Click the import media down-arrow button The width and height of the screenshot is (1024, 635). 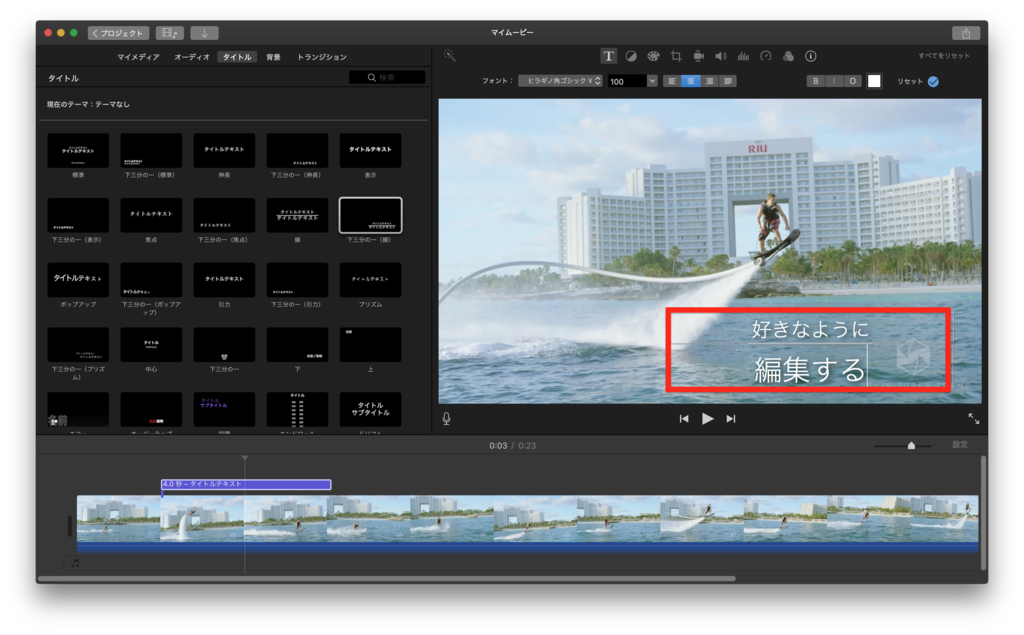click(204, 33)
